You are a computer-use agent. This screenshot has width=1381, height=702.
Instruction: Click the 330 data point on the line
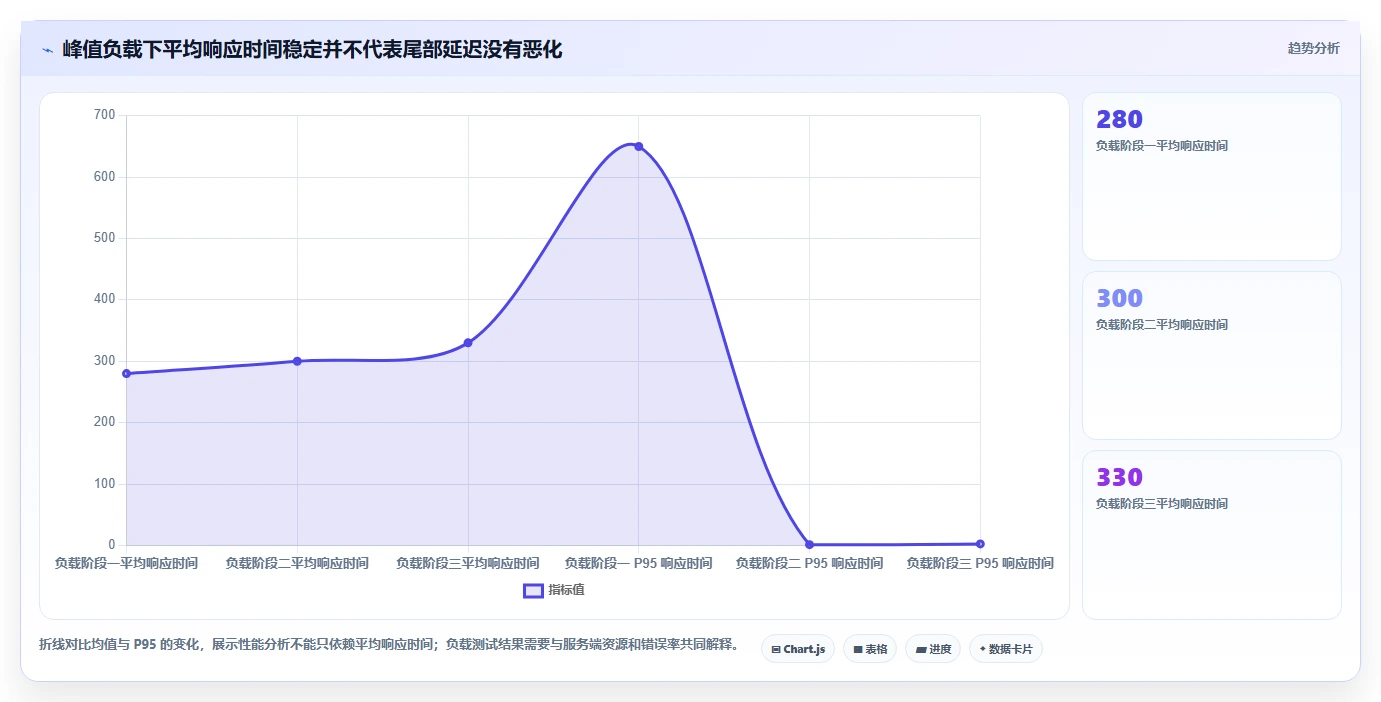pyautogui.click(x=468, y=343)
